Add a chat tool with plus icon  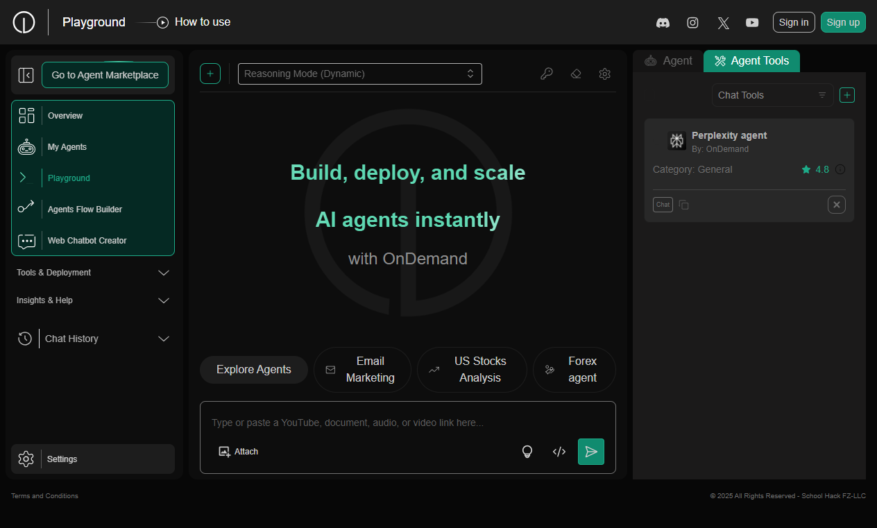click(847, 95)
